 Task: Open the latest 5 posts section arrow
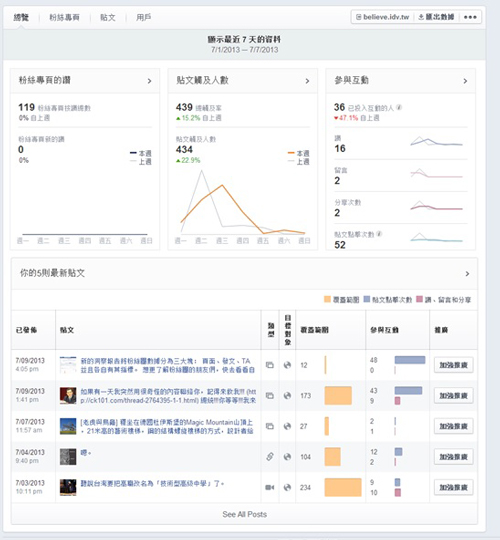click(467, 273)
